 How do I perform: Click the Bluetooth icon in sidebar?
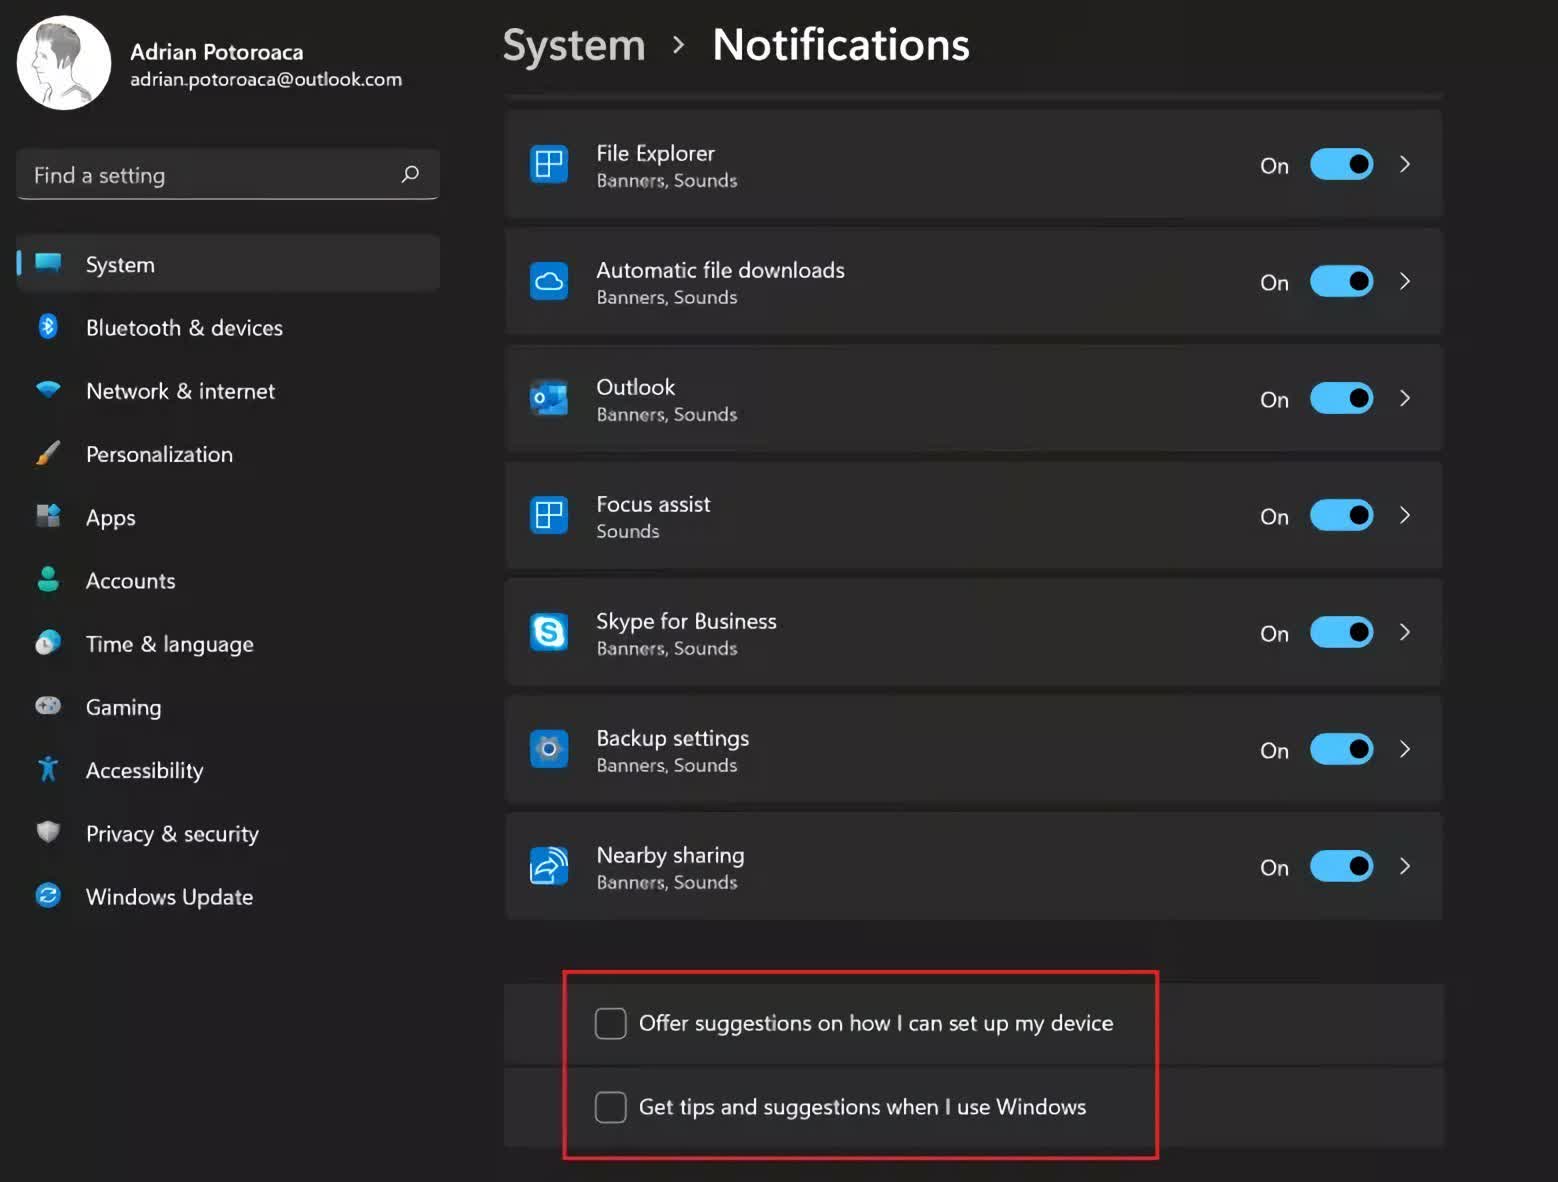click(48, 326)
